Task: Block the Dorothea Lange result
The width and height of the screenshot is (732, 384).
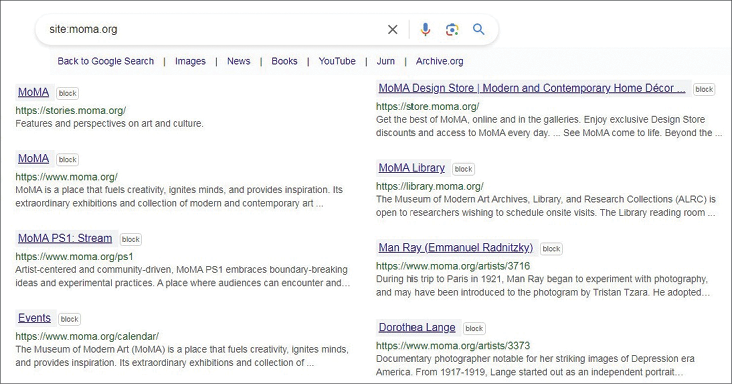Action: click(x=474, y=328)
